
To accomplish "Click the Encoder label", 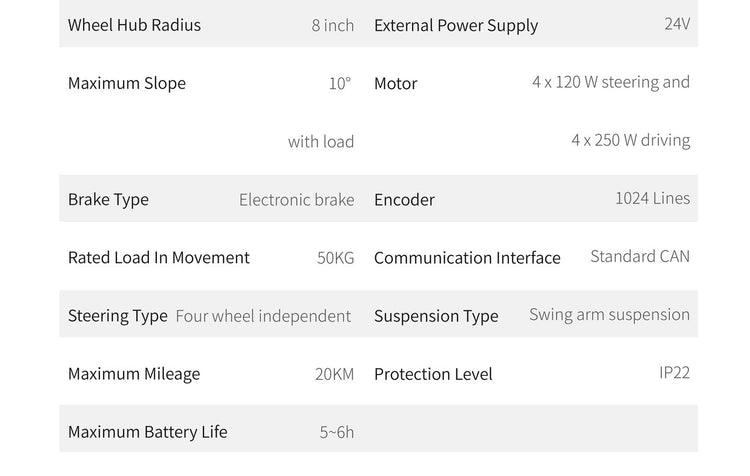I will click(x=404, y=200).
